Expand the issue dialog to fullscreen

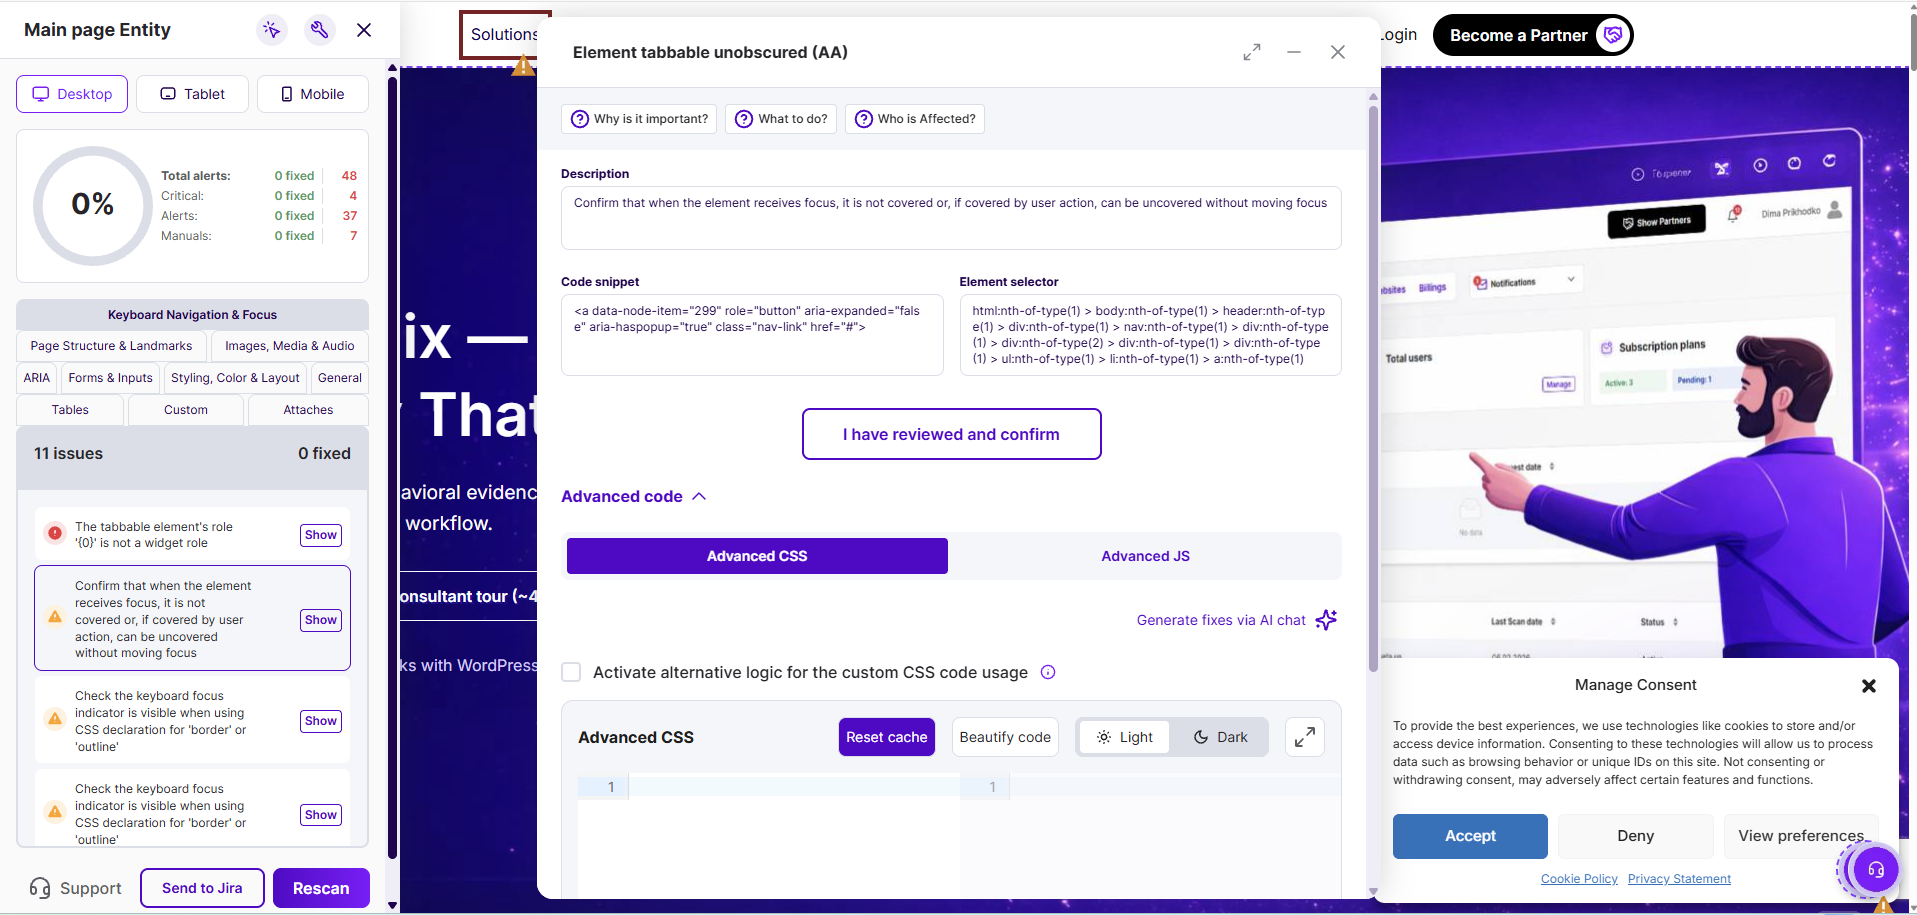coord(1252,52)
